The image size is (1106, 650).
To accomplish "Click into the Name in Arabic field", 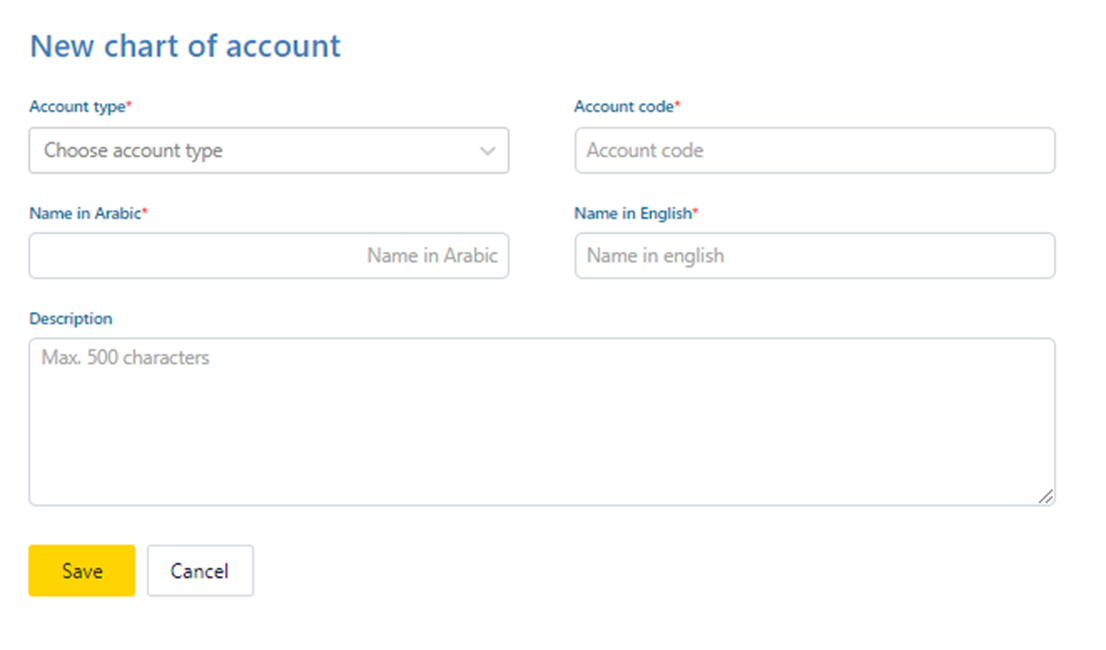I will click(x=268, y=256).
